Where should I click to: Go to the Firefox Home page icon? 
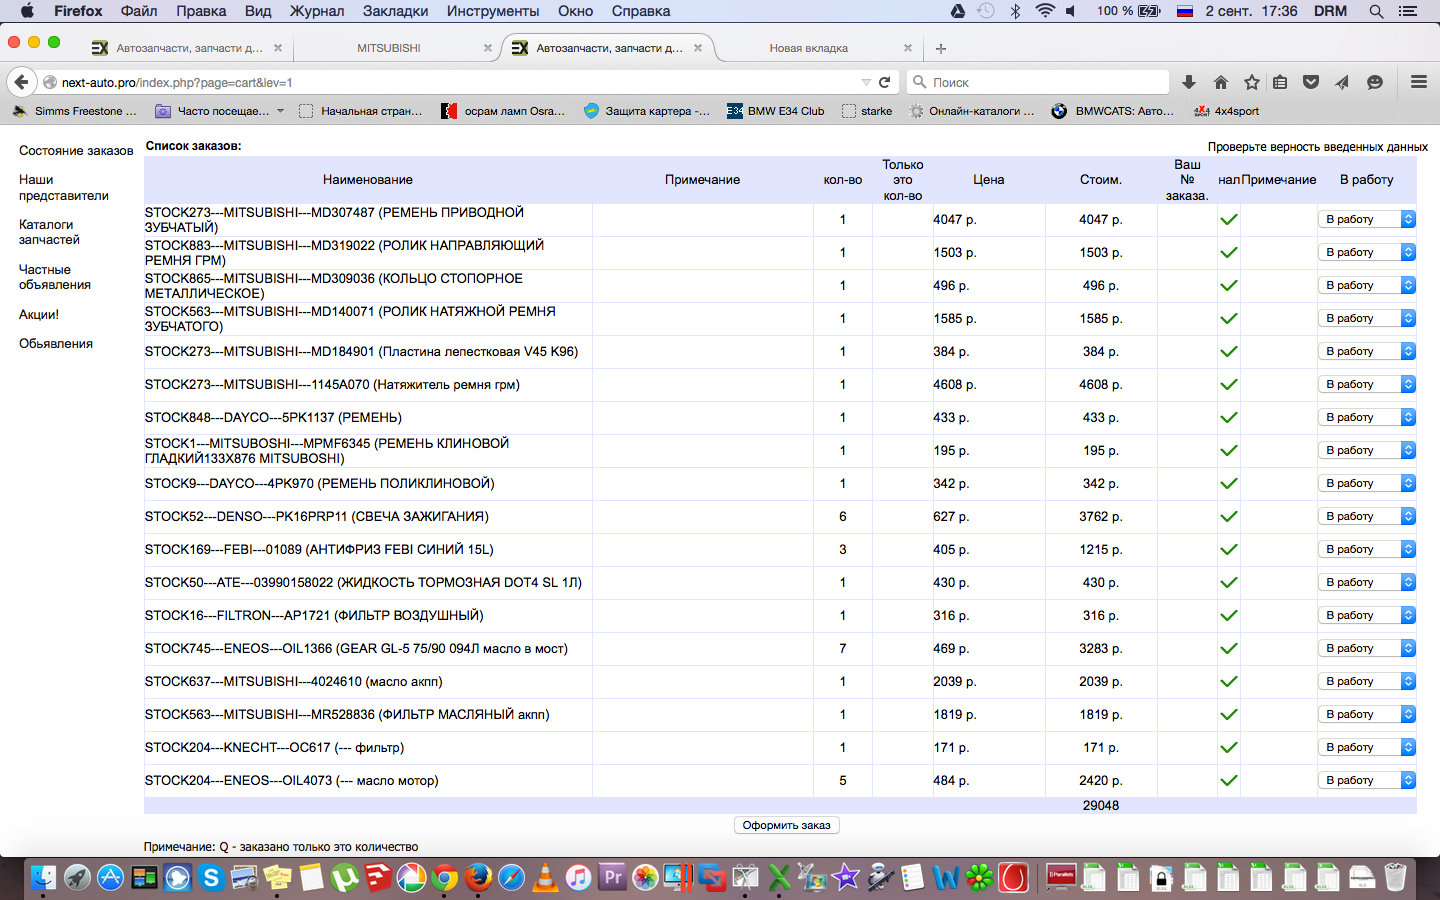tap(1220, 82)
